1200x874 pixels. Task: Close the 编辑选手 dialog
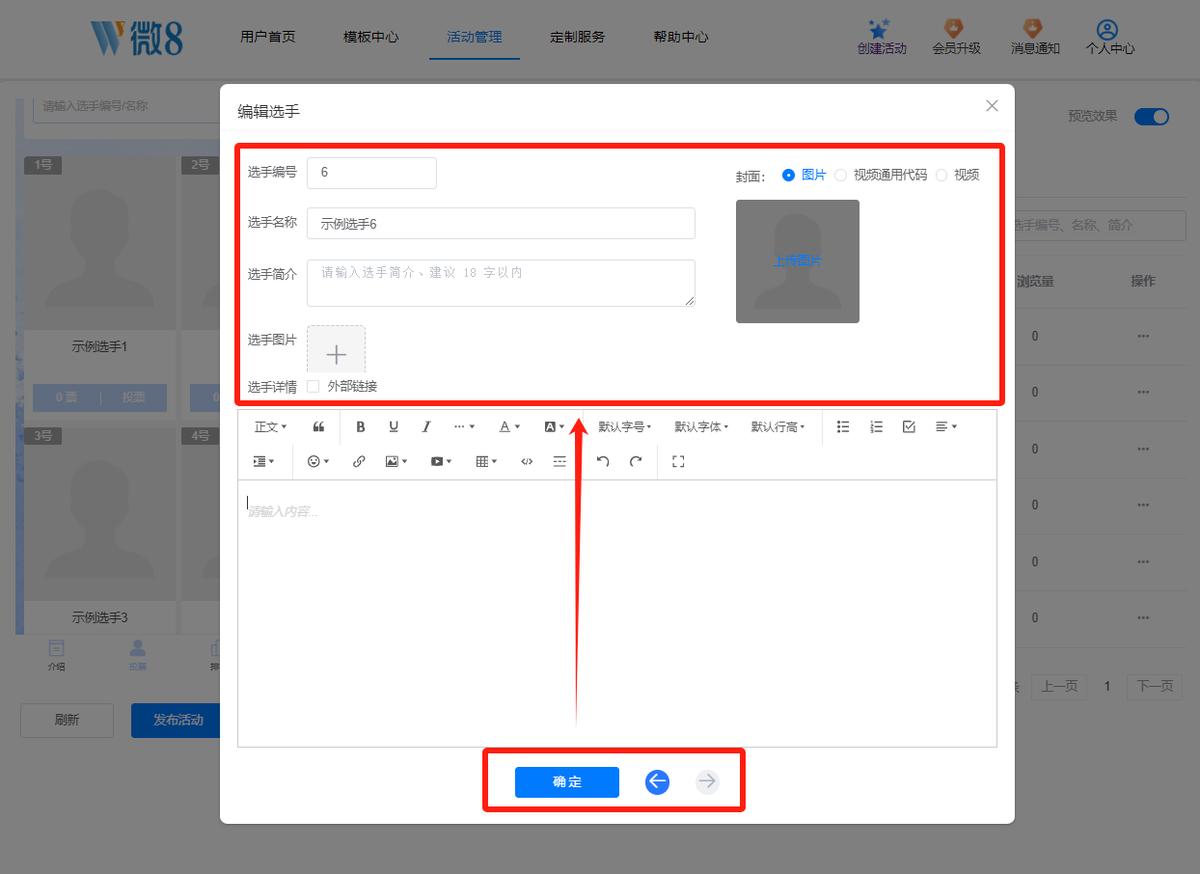click(992, 106)
